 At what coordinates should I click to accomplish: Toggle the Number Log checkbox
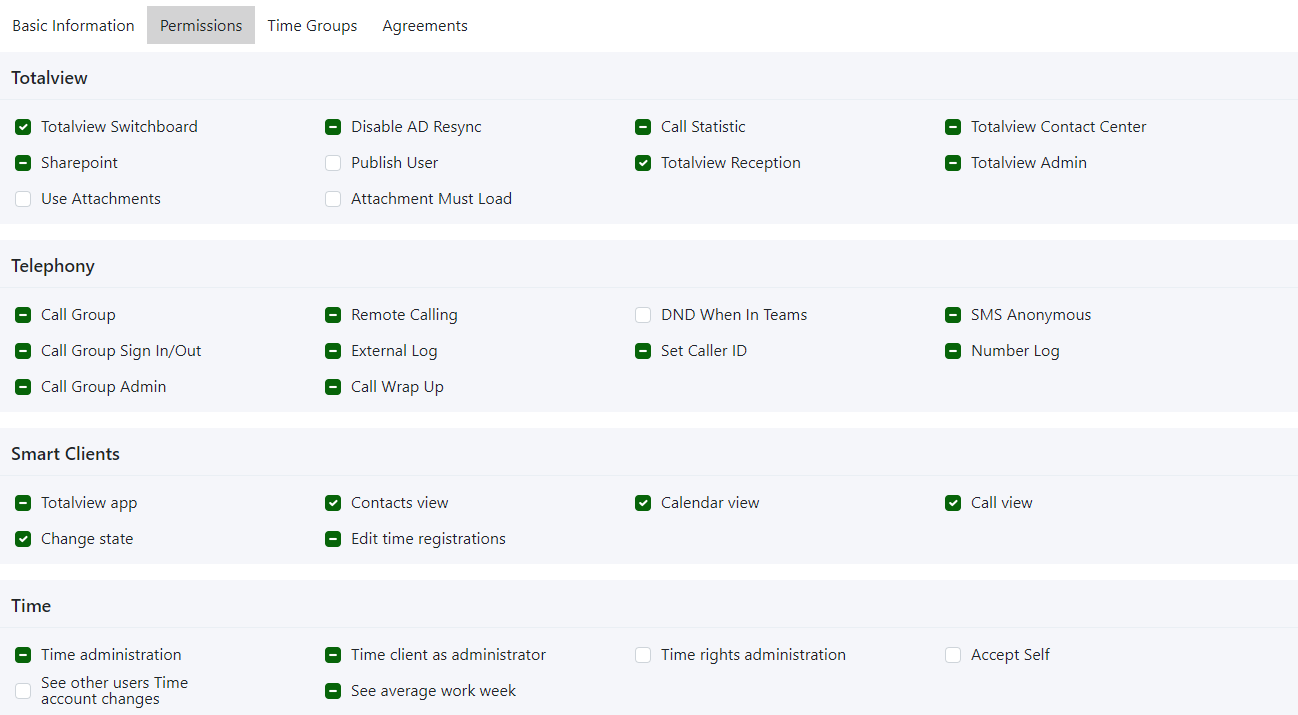click(x=953, y=351)
